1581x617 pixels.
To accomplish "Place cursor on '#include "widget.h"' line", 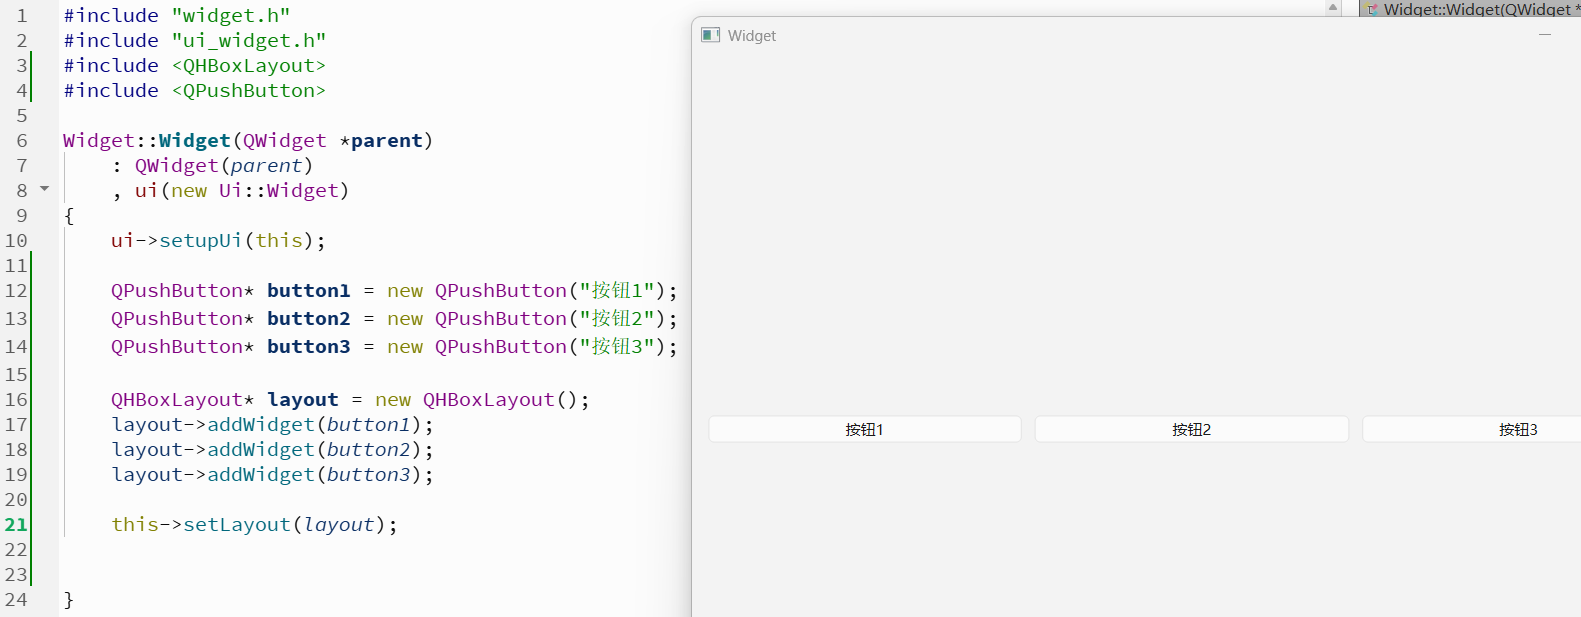I will point(177,15).
